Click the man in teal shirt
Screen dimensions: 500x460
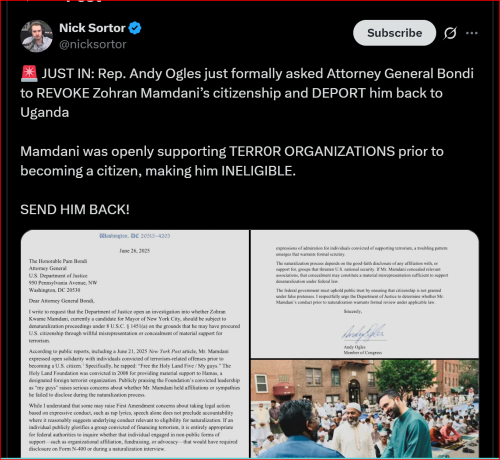click(405, 425)
